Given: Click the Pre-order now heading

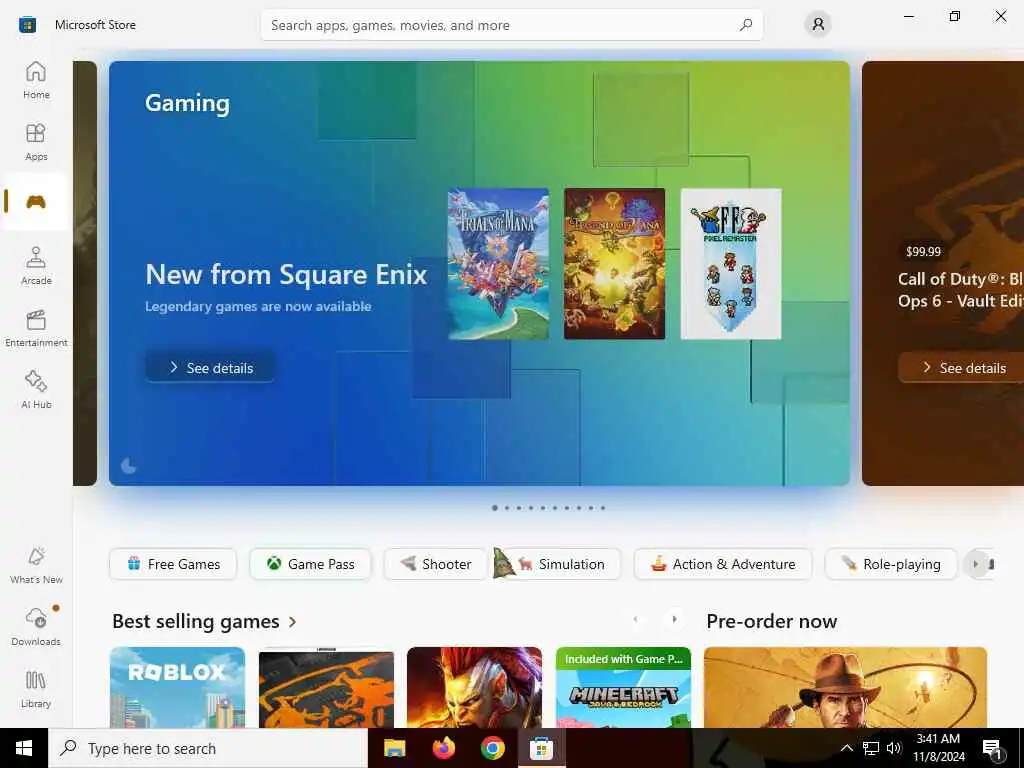Looking at the screenshot, I should [771, 621].
